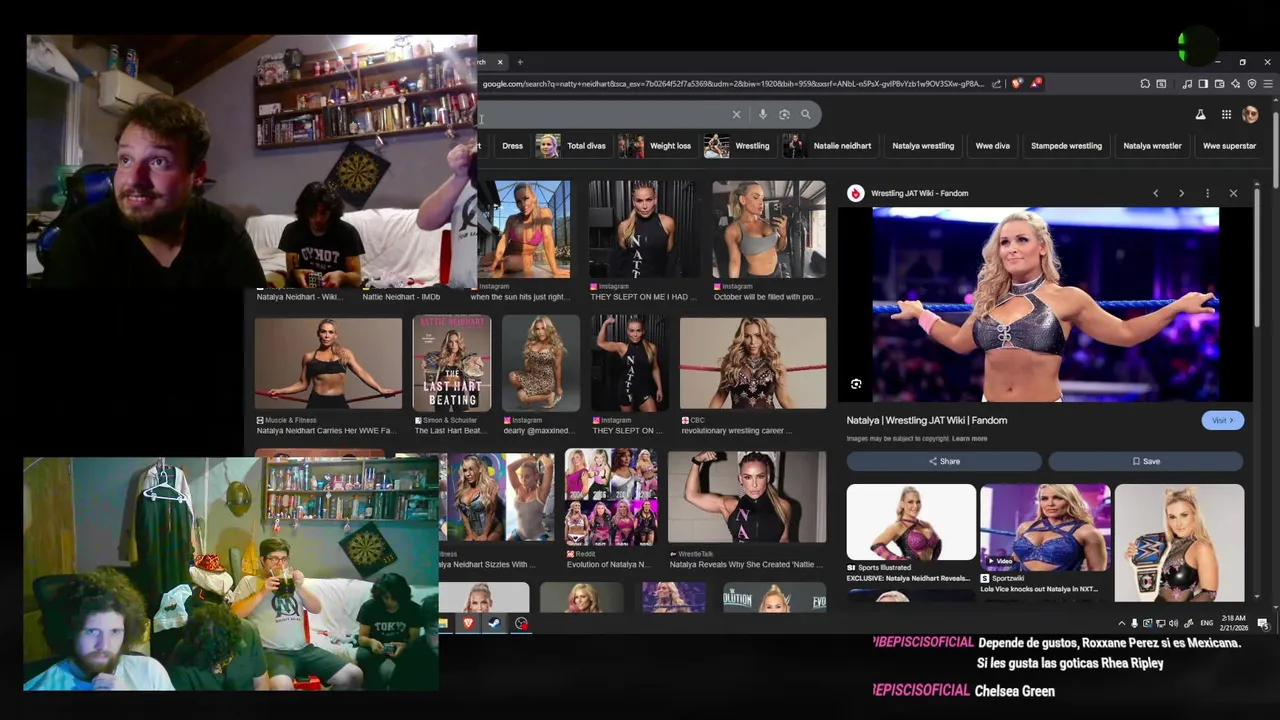Open Steam from the taskbar

pos(494,623)
